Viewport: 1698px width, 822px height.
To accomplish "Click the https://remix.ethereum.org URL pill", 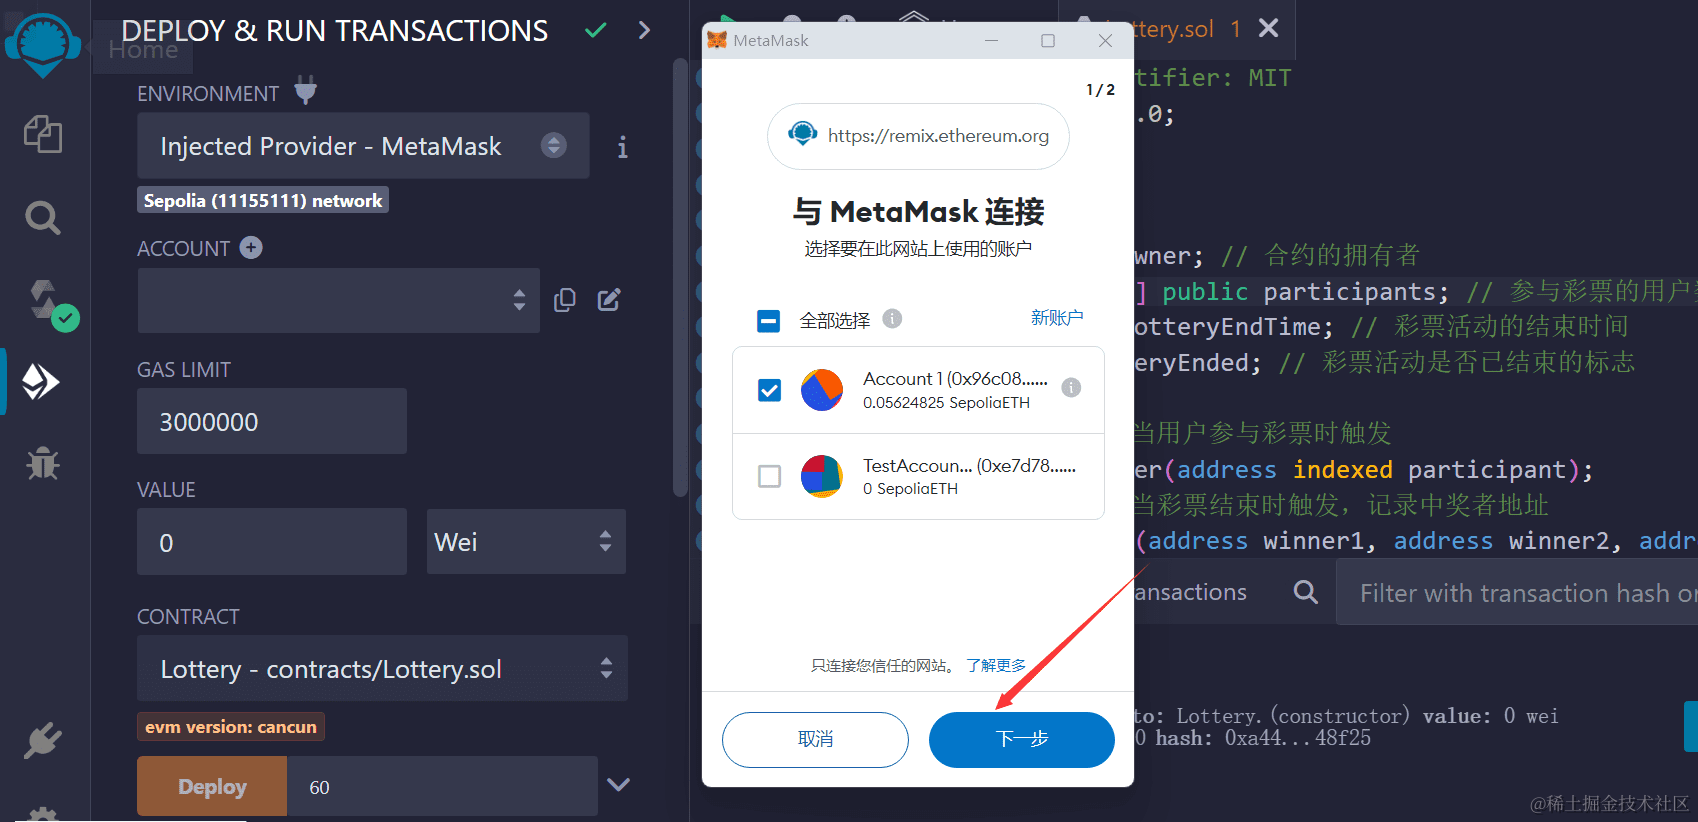I will point(918,136).
